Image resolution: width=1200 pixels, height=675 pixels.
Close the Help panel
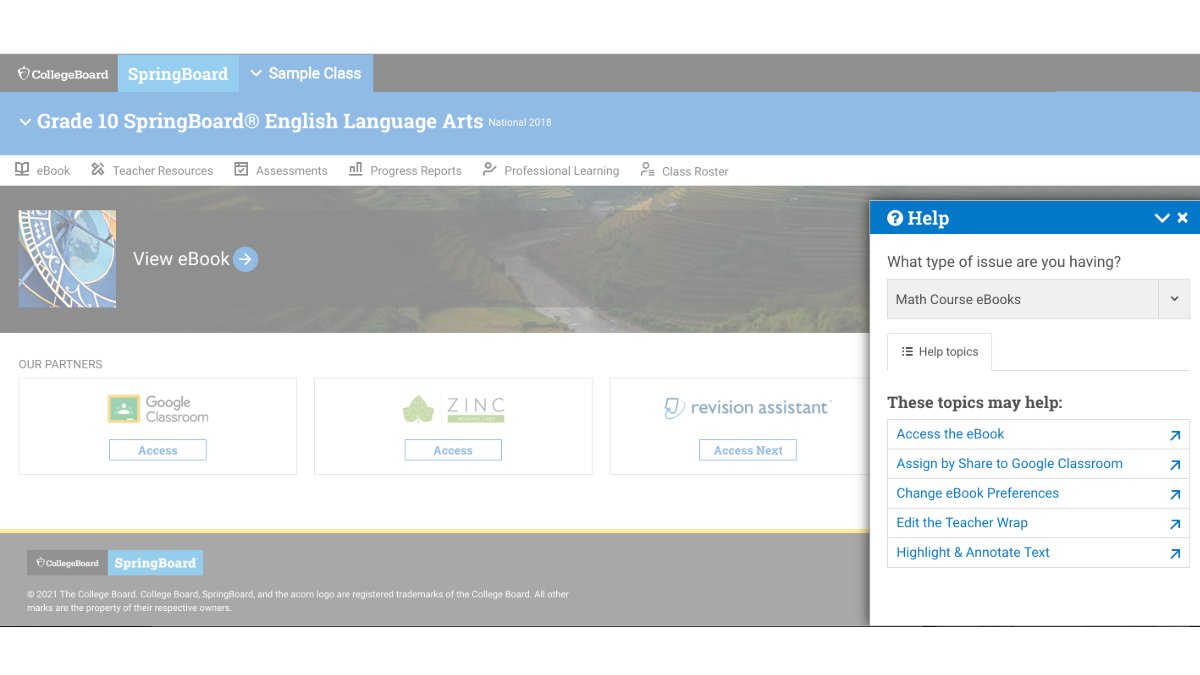[1183, 218]
